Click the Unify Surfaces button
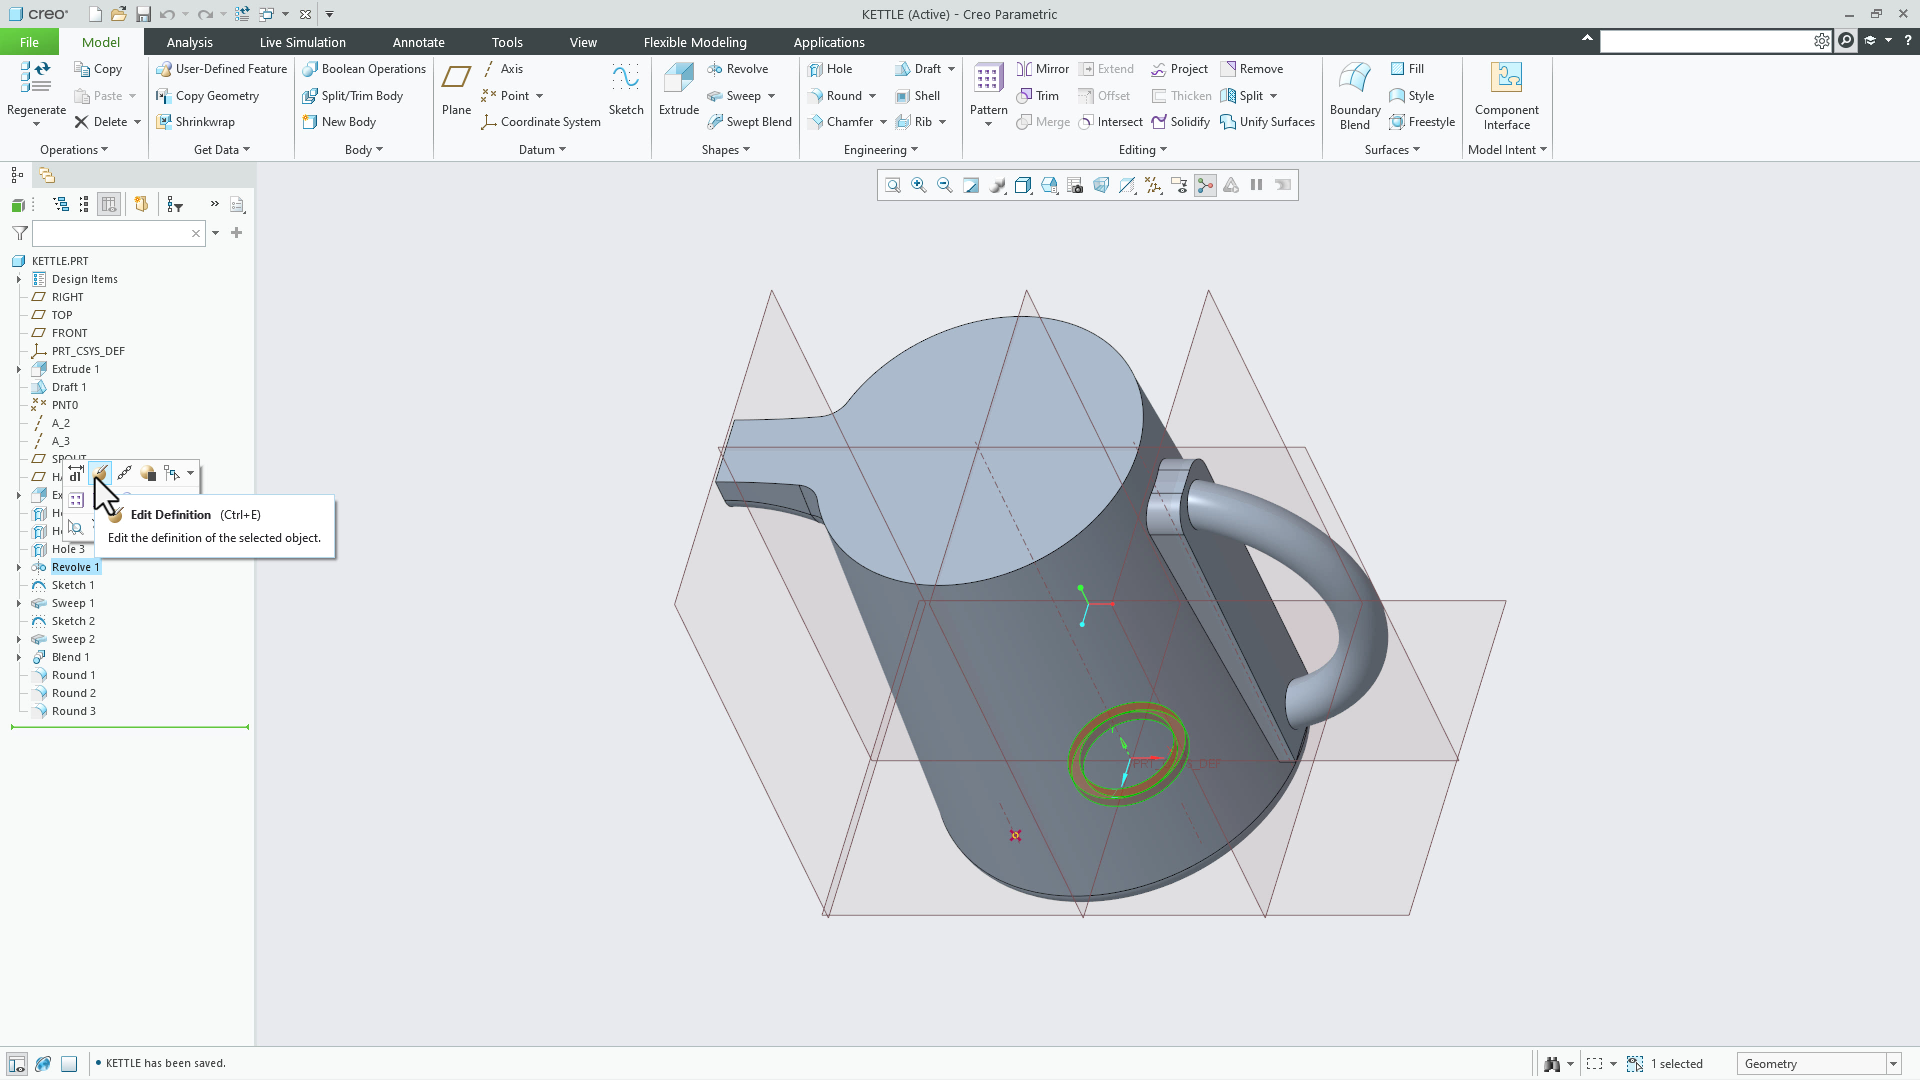 coord(1267,122)
